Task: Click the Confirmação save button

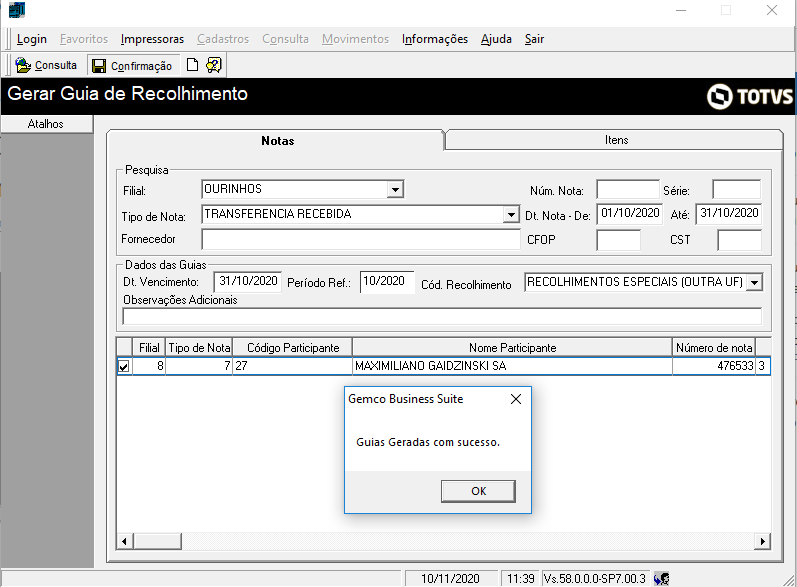Action: tap(132, 66)
